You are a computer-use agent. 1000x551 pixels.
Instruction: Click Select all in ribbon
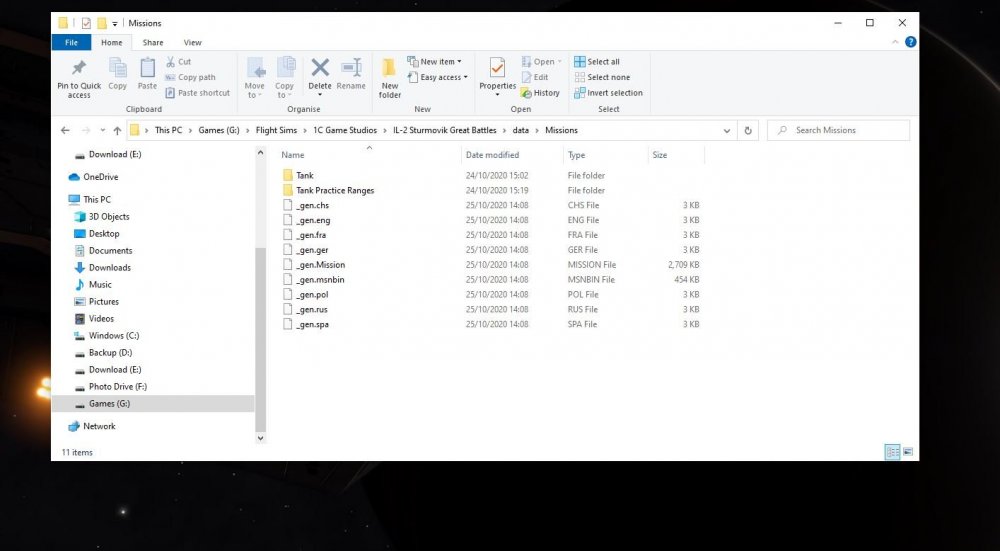point(597,62)
